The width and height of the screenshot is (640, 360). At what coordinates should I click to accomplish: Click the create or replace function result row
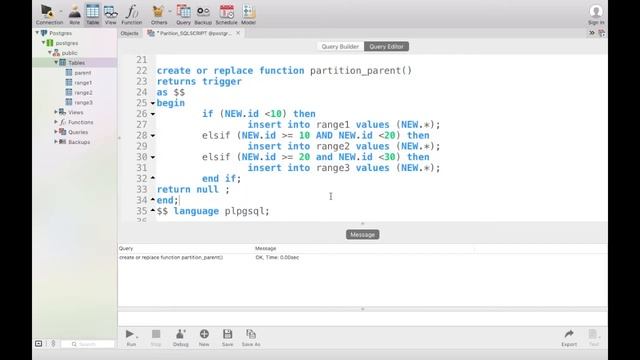click(362, 258)
